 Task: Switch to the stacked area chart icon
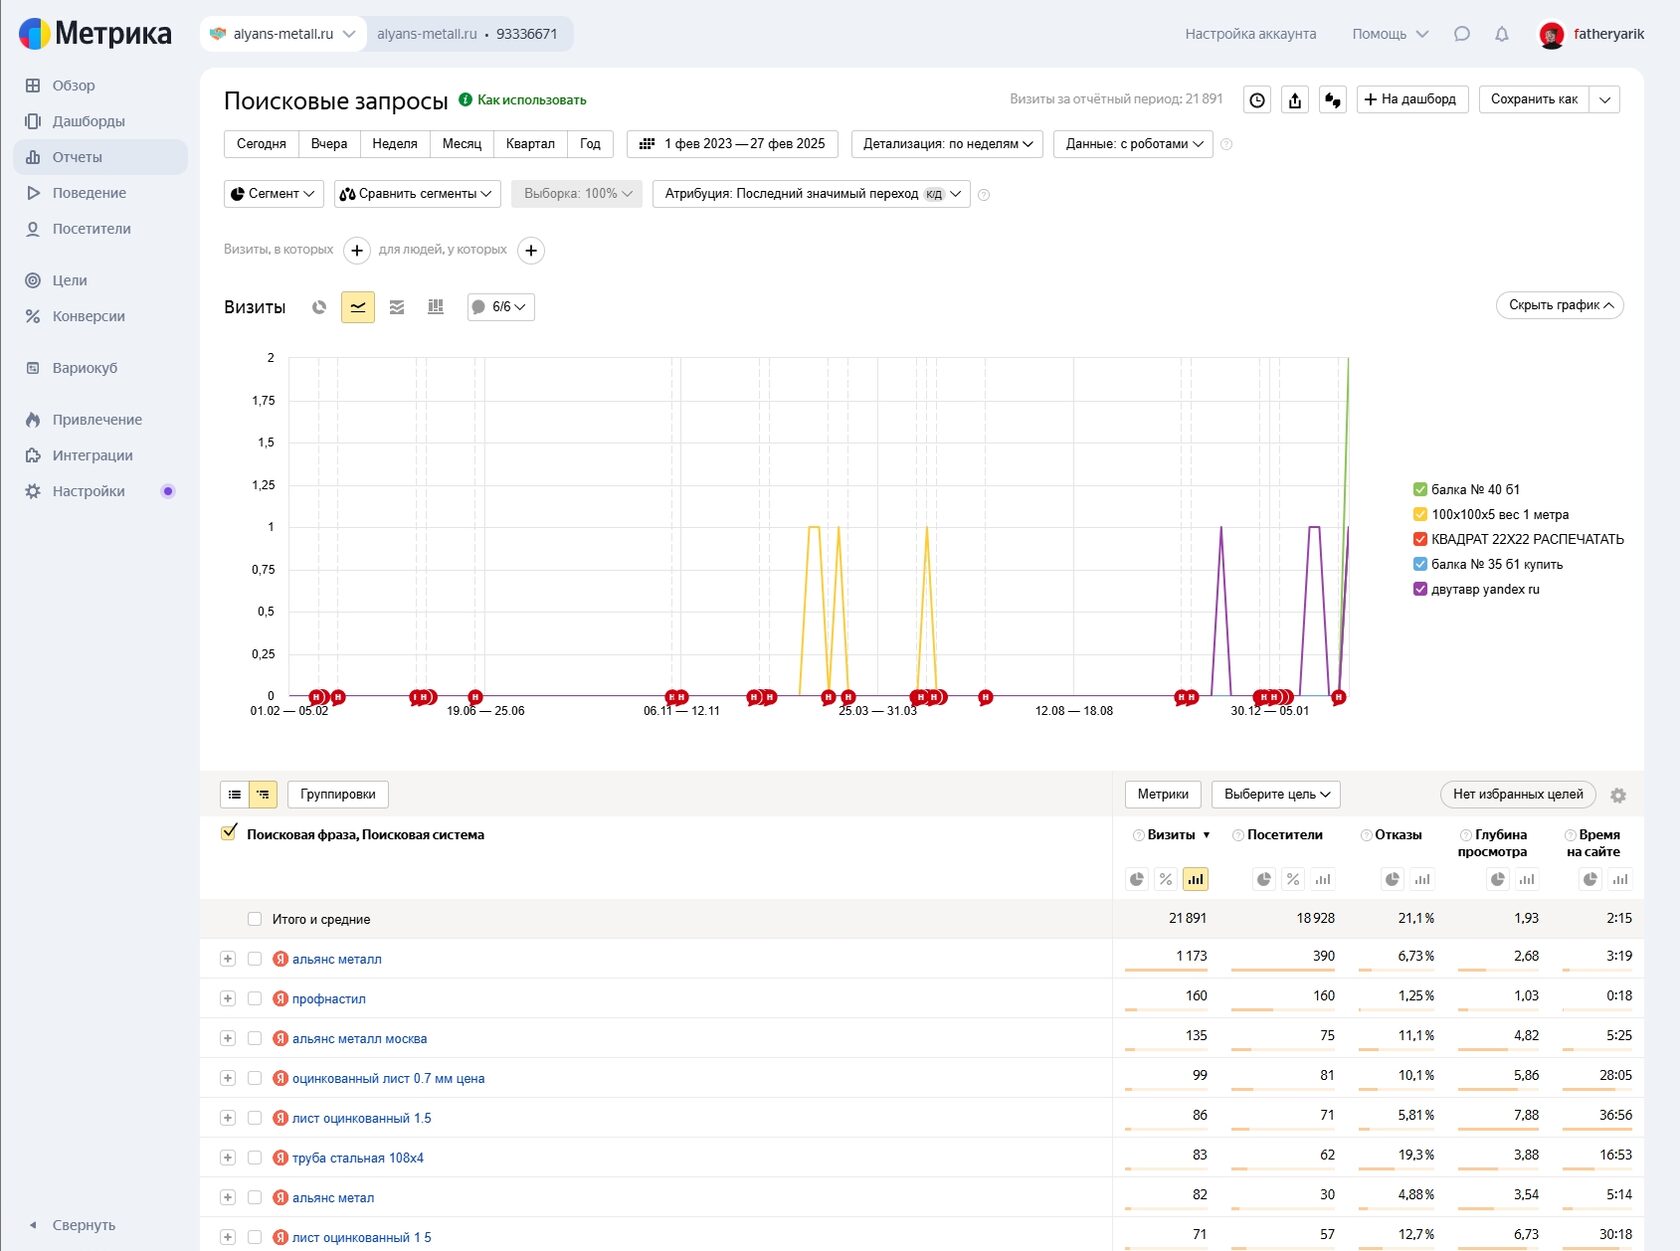tap(397, 307)
